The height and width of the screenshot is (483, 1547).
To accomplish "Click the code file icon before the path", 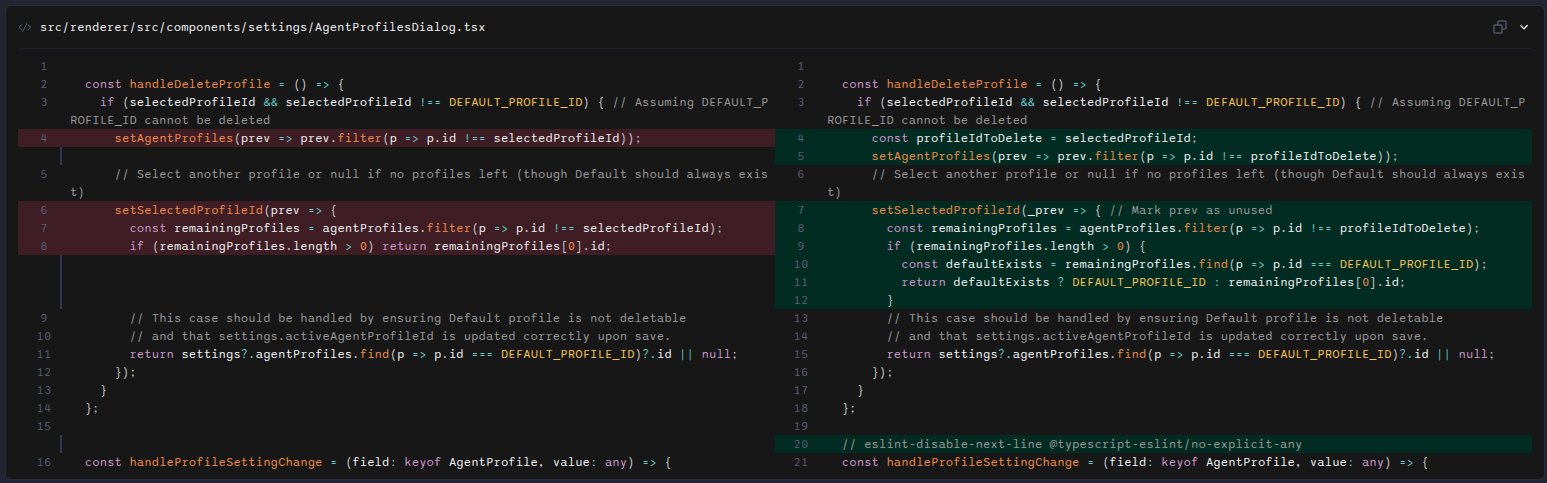I will [x=25, y=27].
